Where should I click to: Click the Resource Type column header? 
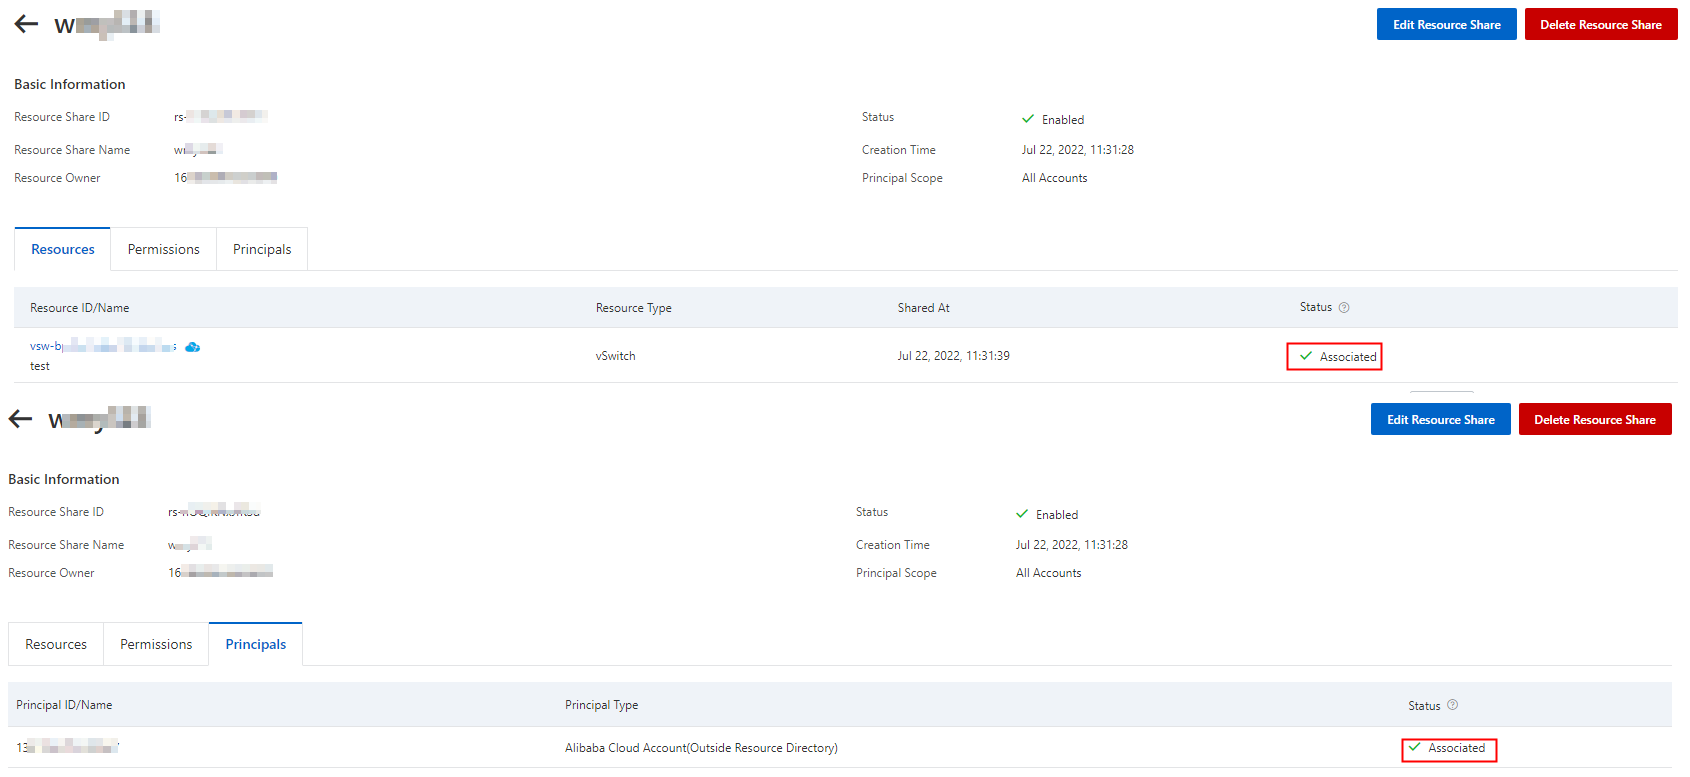[633, 308]
